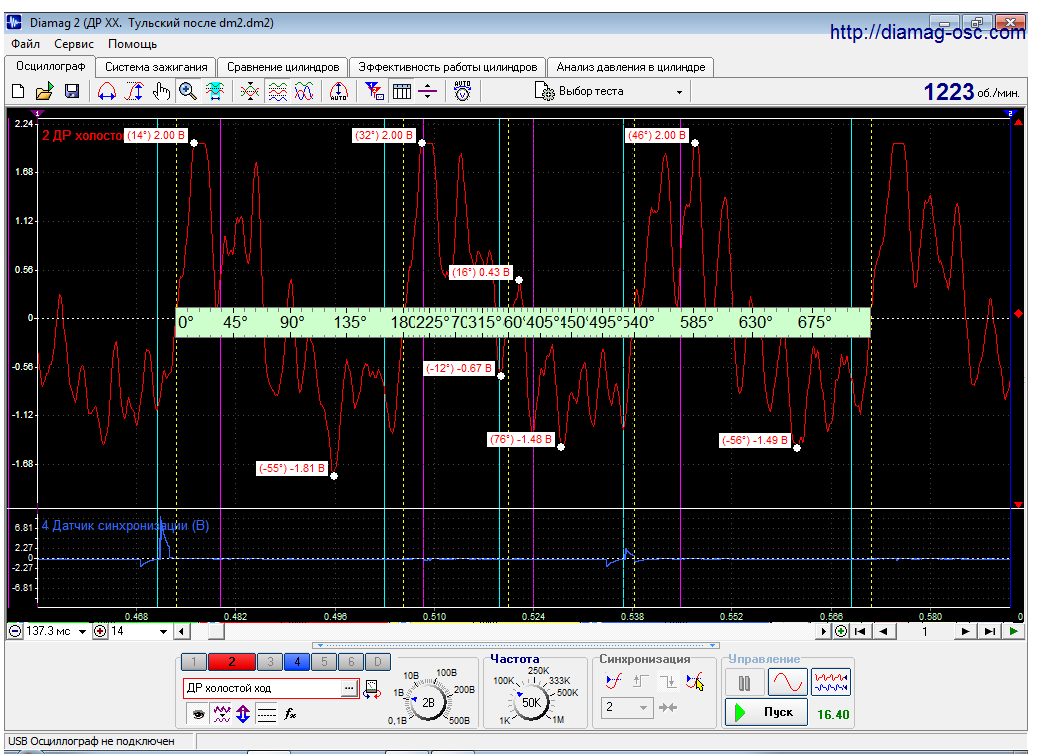Click the zoom-in plus button by 14

click(100, 631)
